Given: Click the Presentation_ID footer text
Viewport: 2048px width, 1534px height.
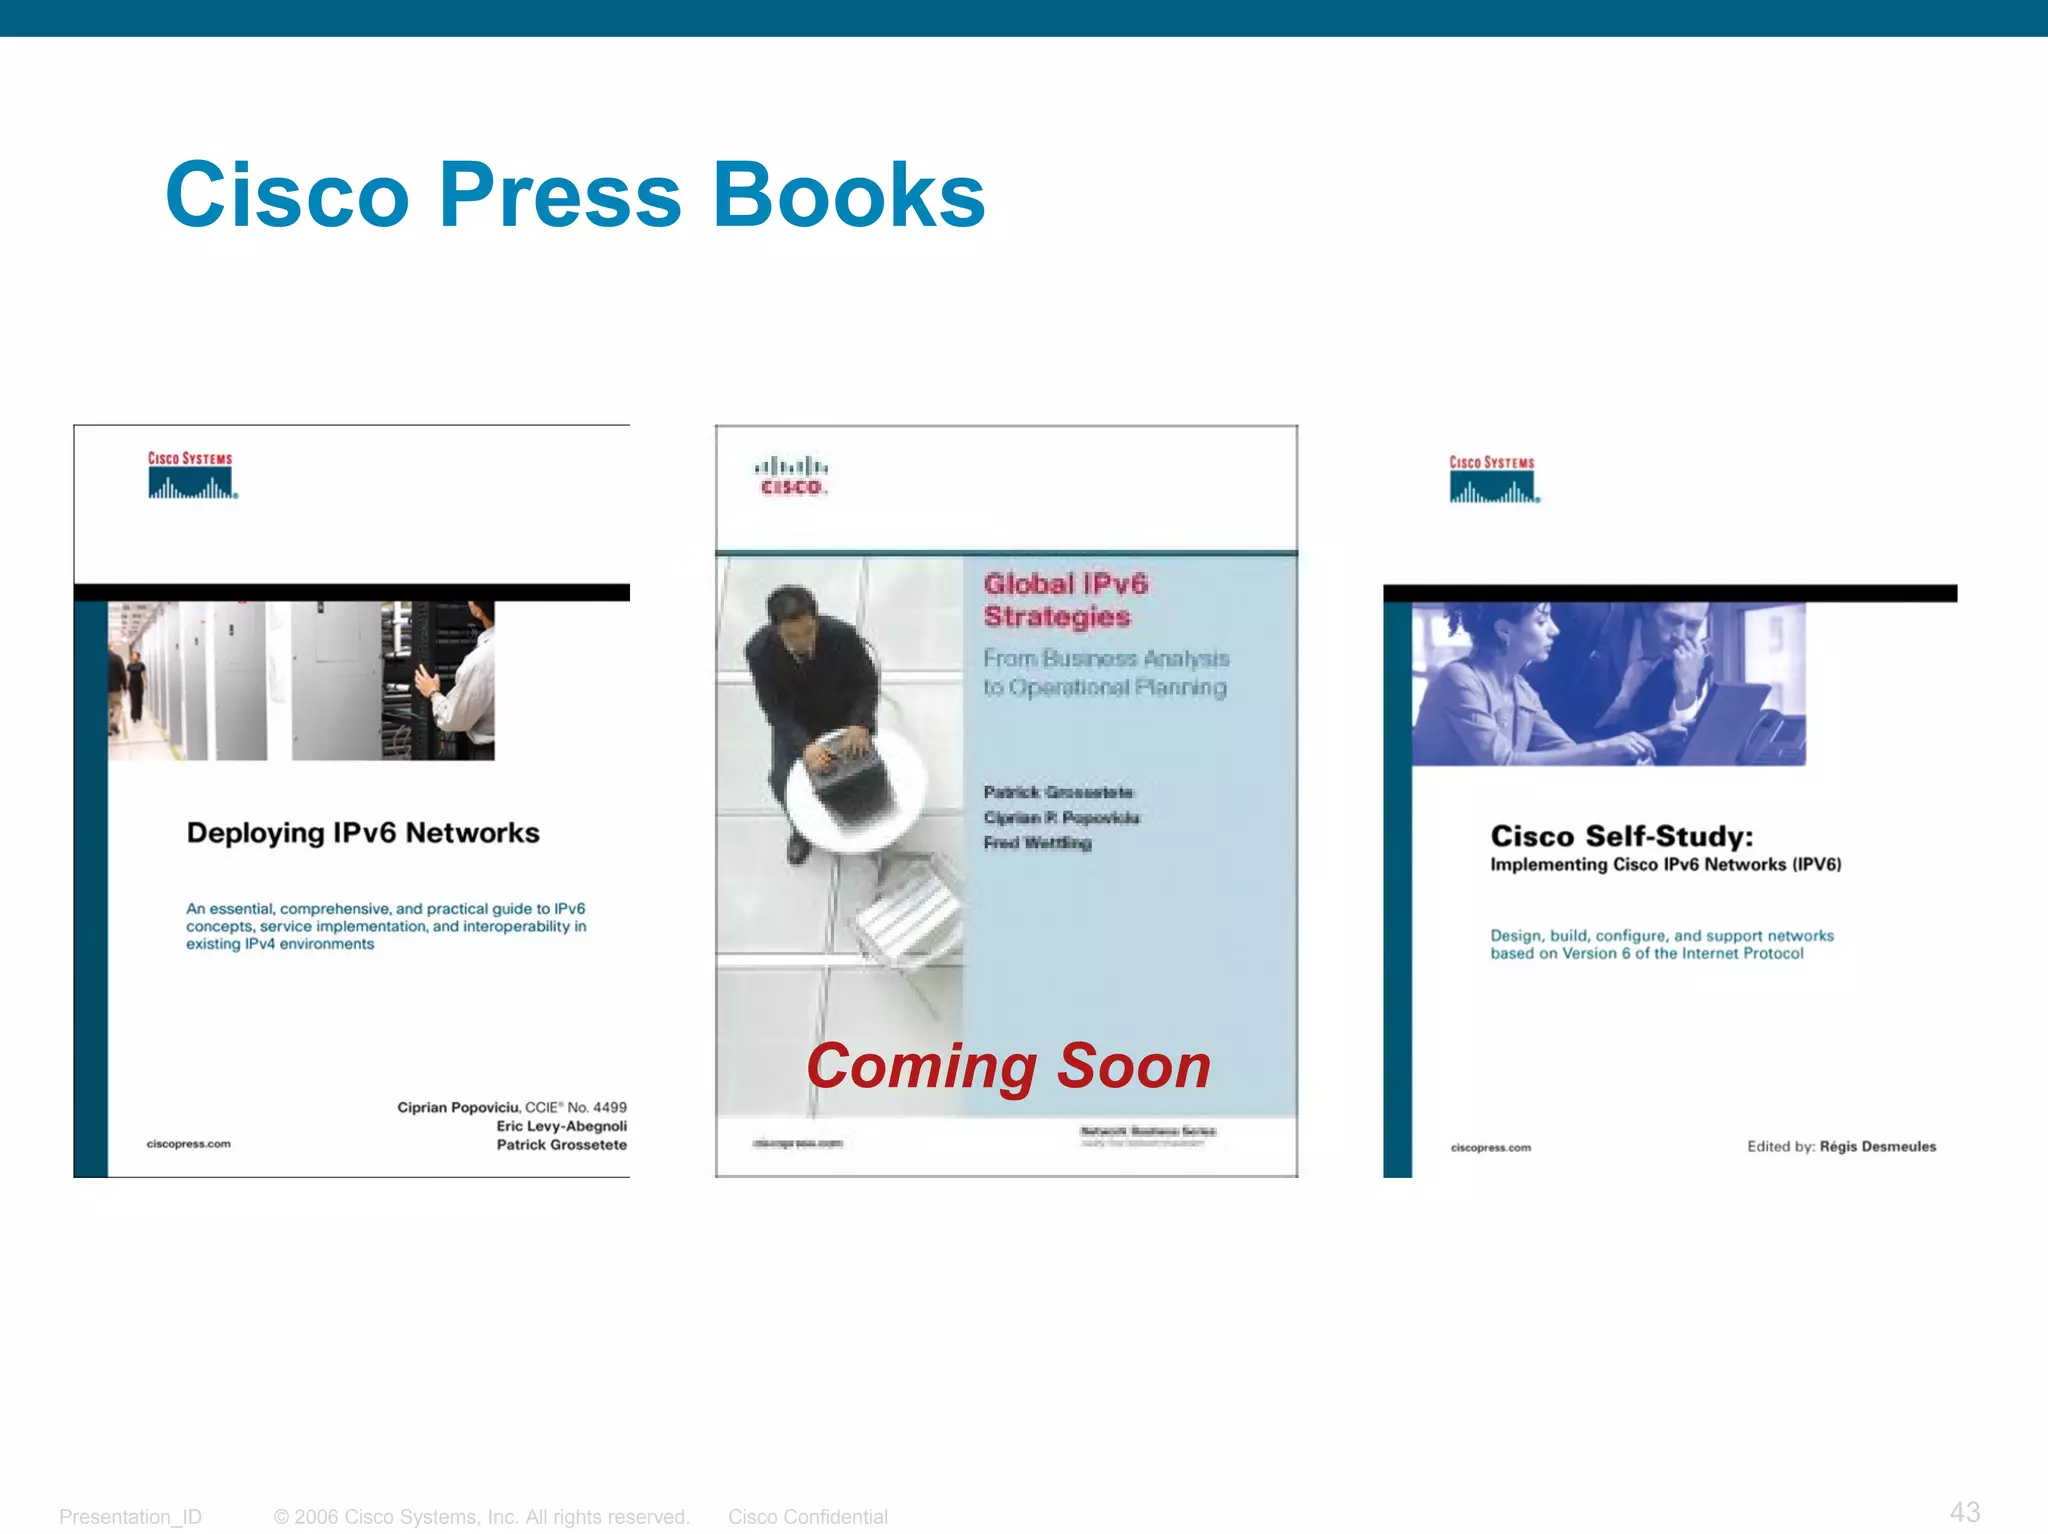Looking at the screenshot, I should tap(130, 1517).
